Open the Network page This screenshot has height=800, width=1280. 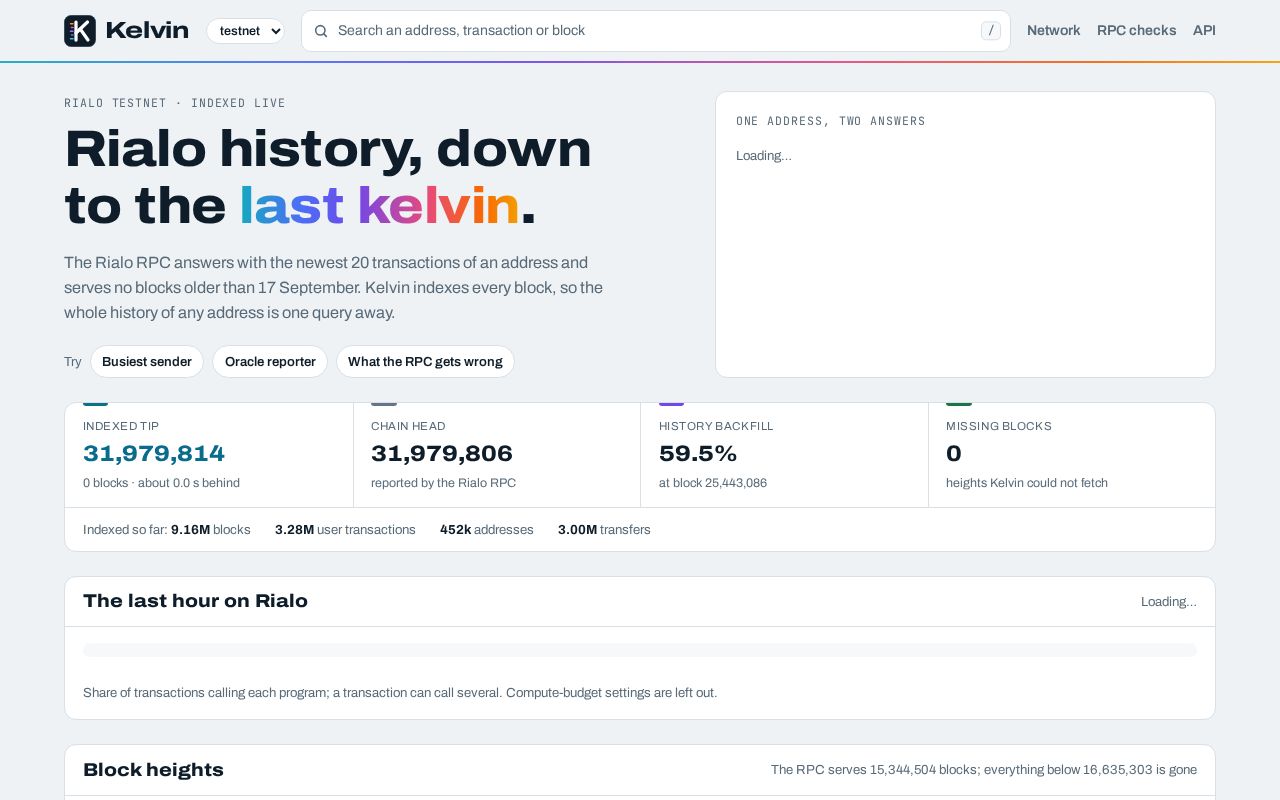click(1053, 31)
